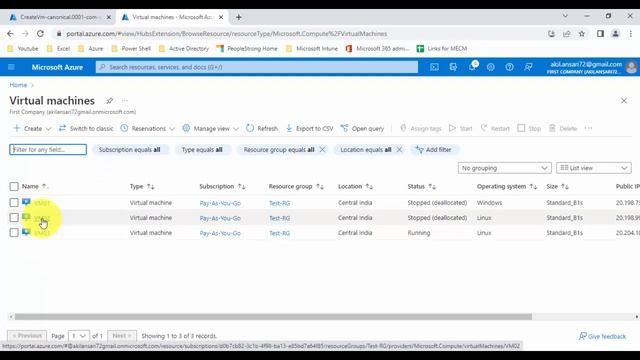Open the Microsoft Intune bookmark
Viewport: 640px width, 360px height.
click(x=312, y=49)
